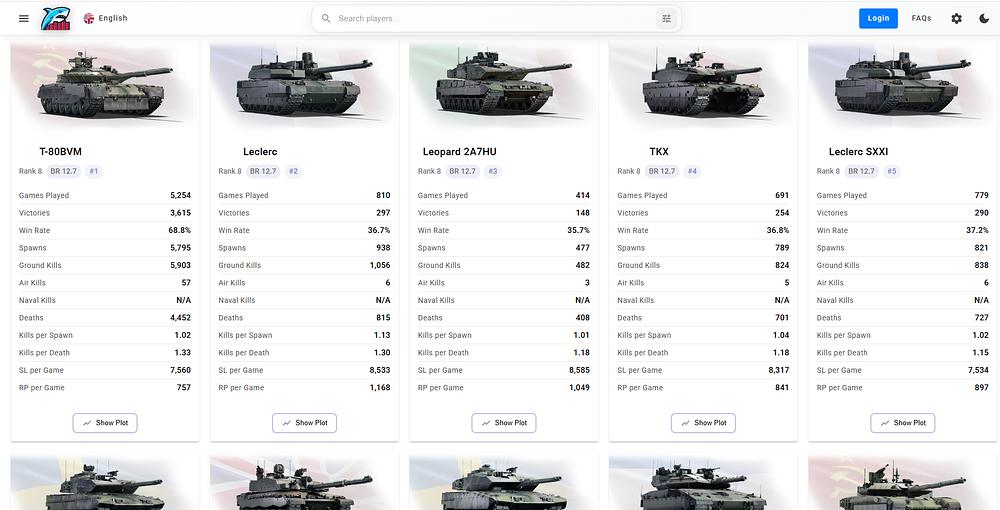
Task: Show Plot for TKX
Action: tap(703, 423)
